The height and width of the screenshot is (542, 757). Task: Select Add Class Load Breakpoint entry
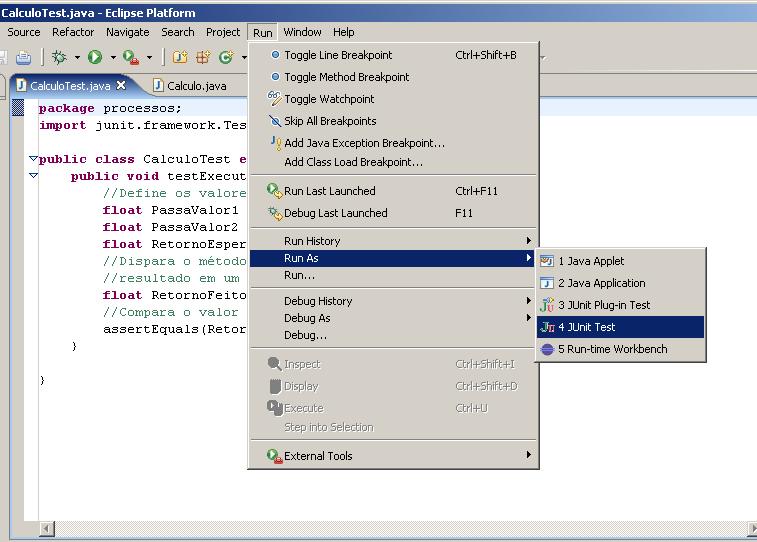[x=392, y=162]
